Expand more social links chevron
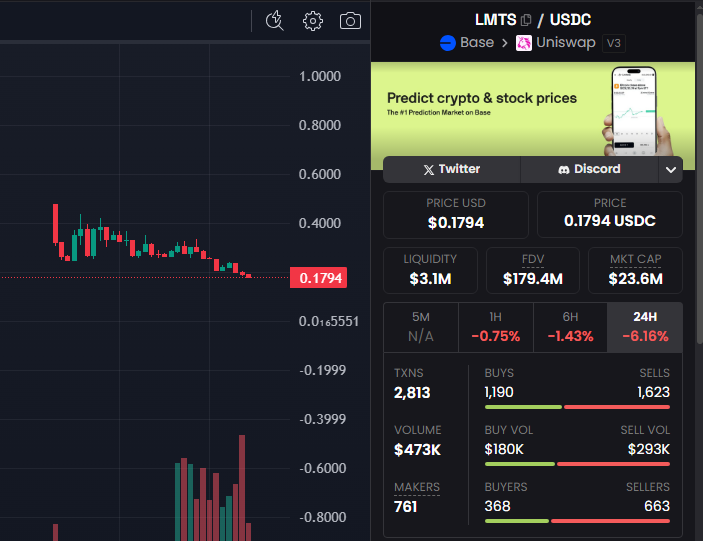 [x=671, y=169]
